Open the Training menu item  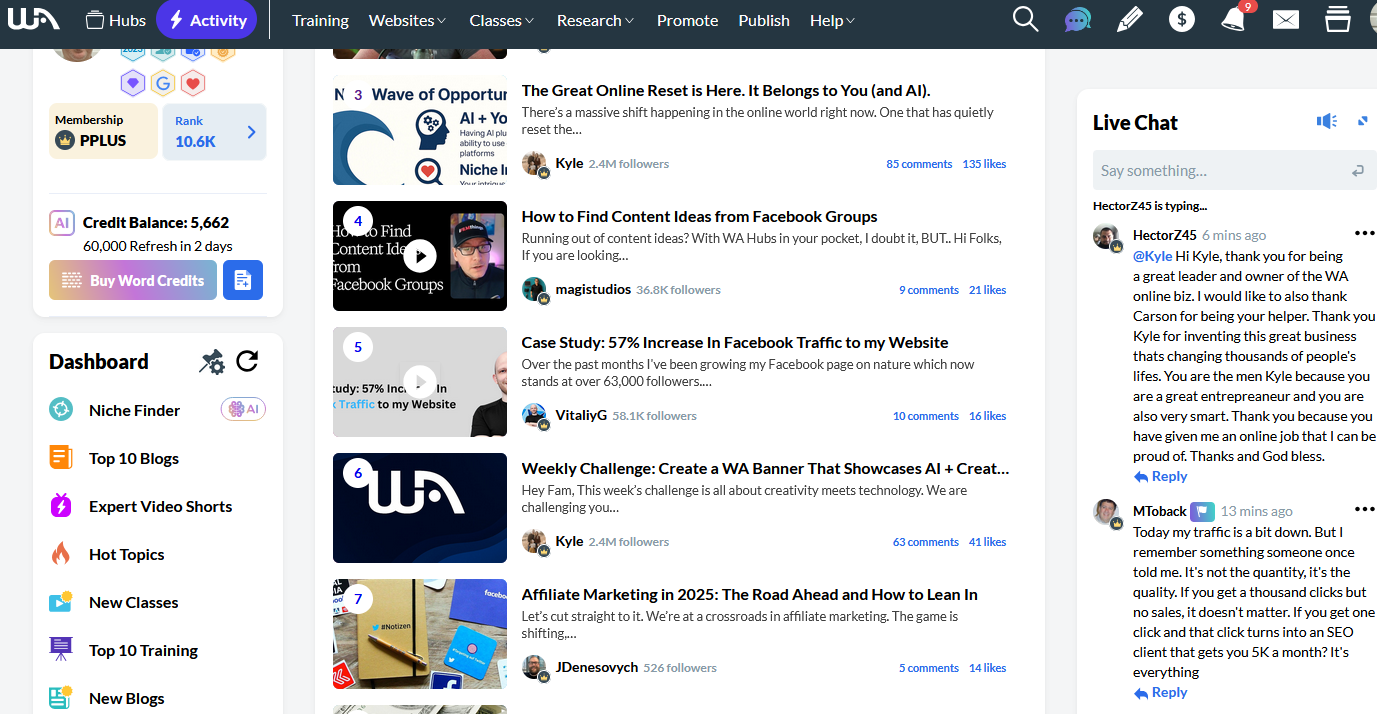[x=320, y=20]
